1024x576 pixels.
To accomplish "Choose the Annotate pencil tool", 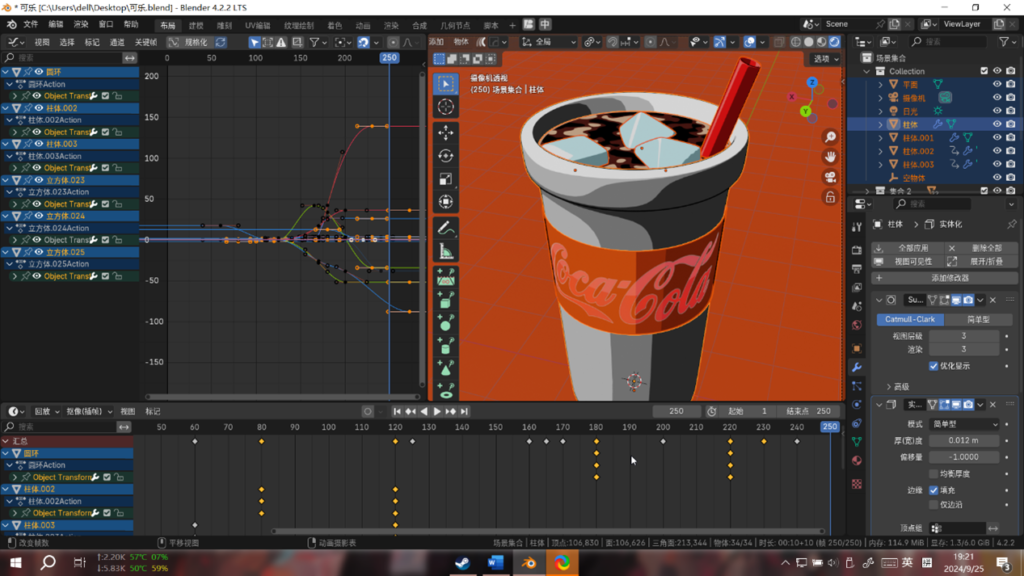I will [446, 229].
